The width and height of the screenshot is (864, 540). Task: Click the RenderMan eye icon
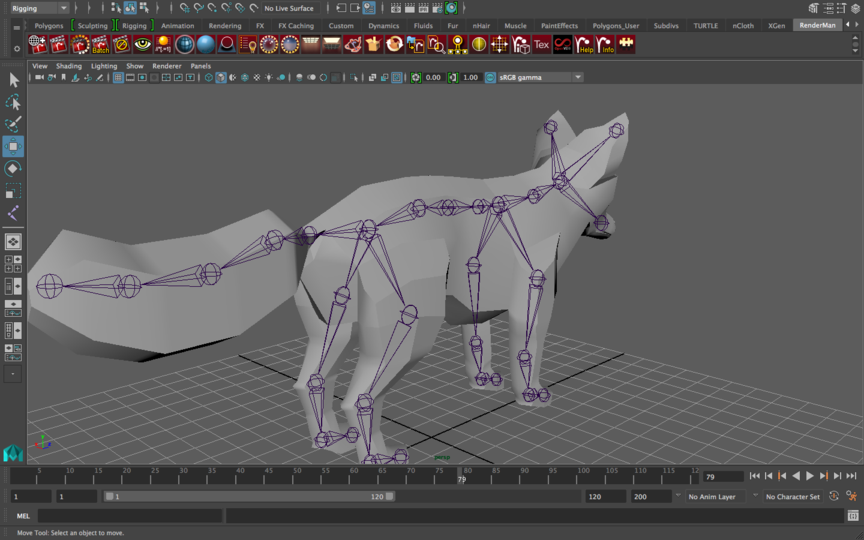click(x=142, y=44)
